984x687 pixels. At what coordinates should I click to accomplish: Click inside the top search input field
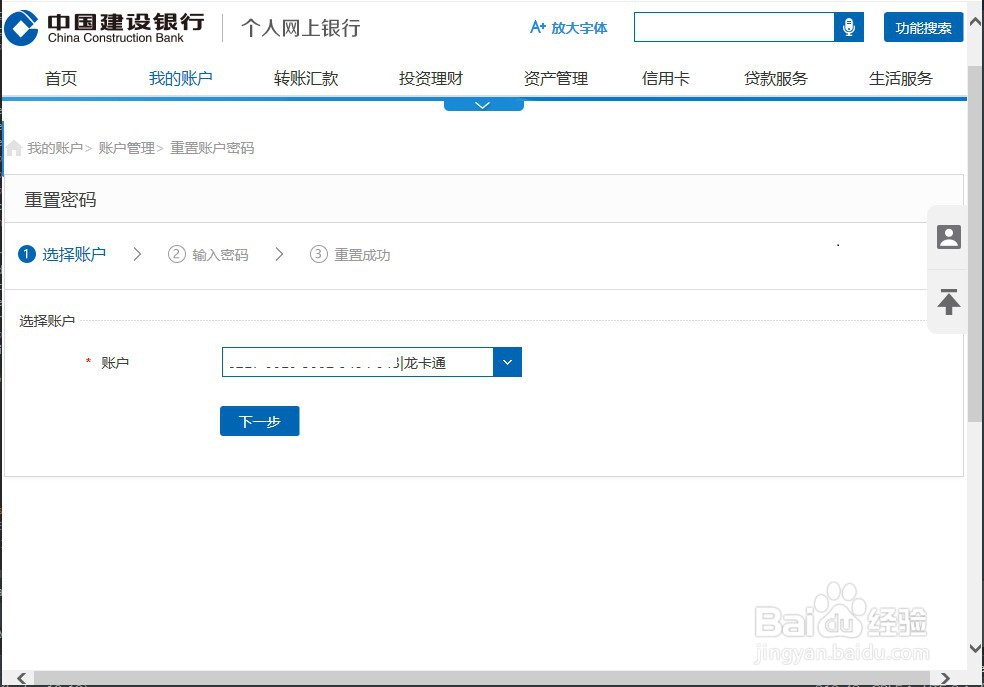pyautogui.click(x=735, y=27)
